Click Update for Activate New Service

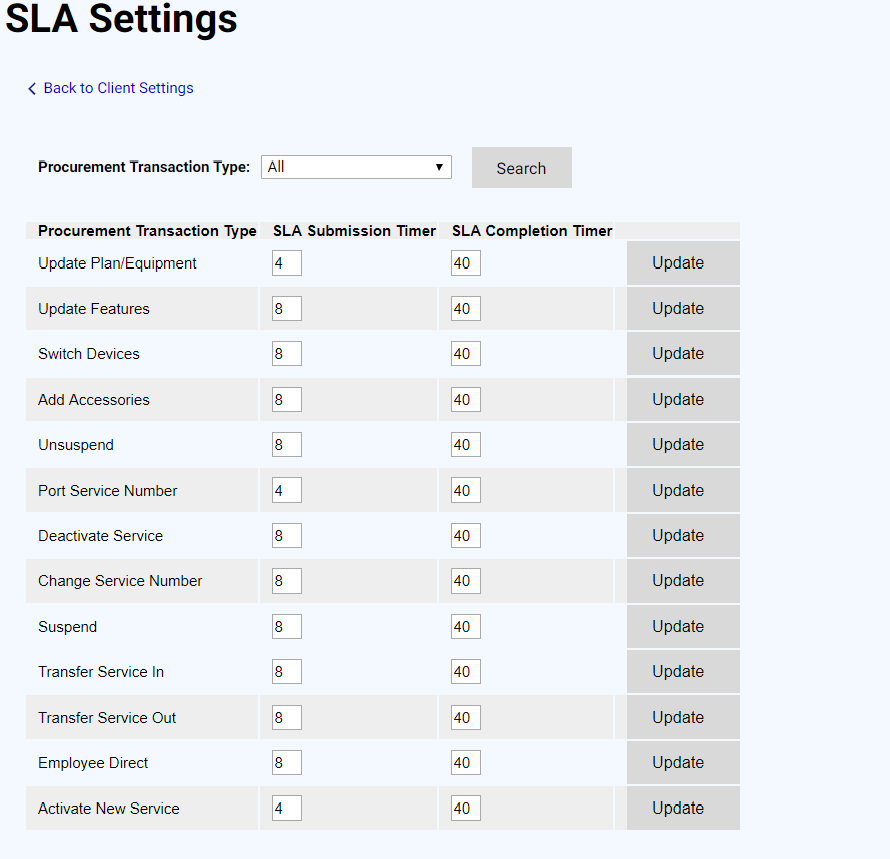pyautogui.click(x=678, y=808)
